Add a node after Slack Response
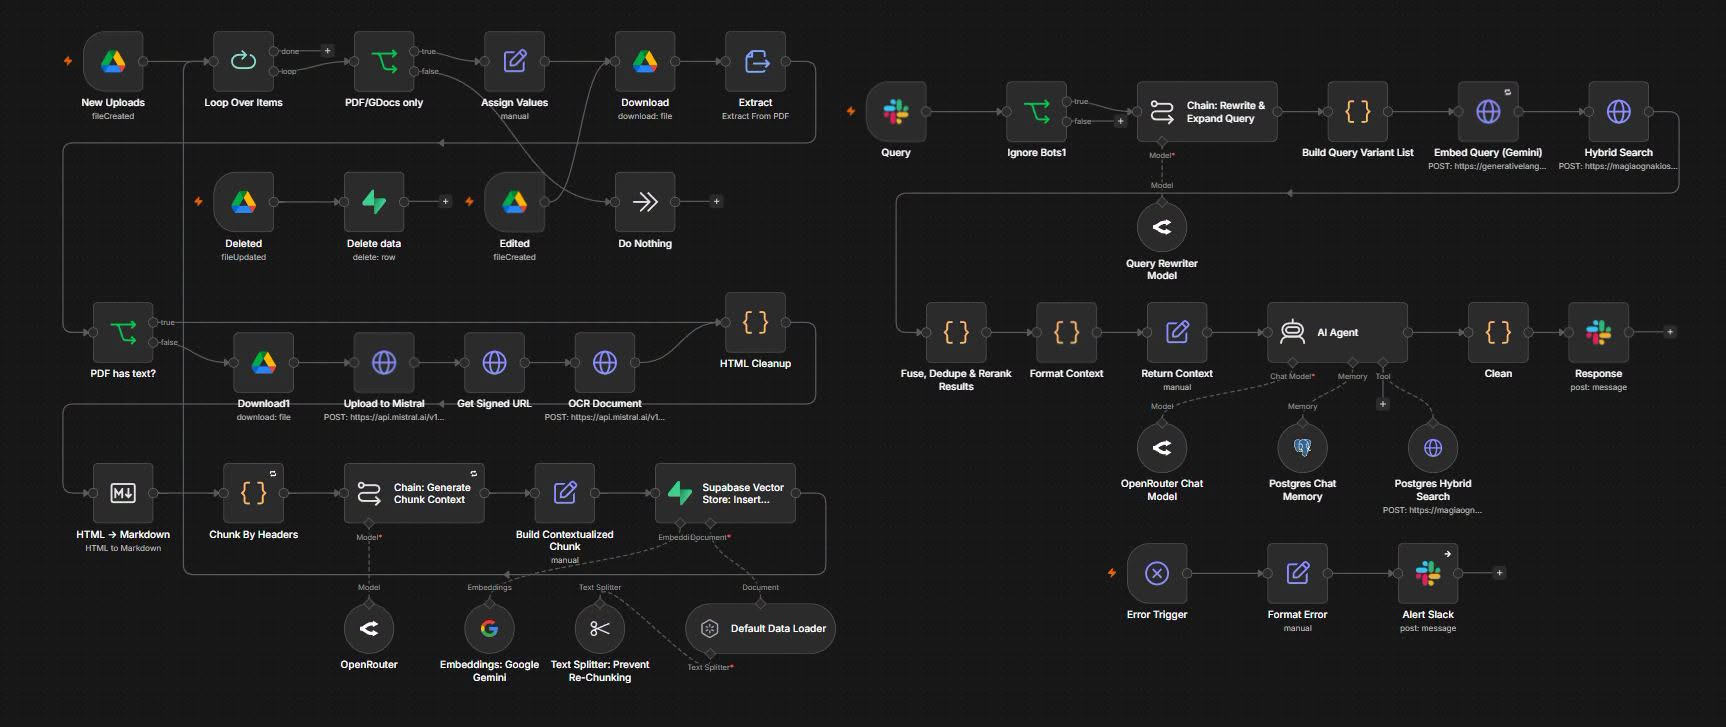Image resolution: width=1726 pixels, height=727 pixels. click(1669, 332)
